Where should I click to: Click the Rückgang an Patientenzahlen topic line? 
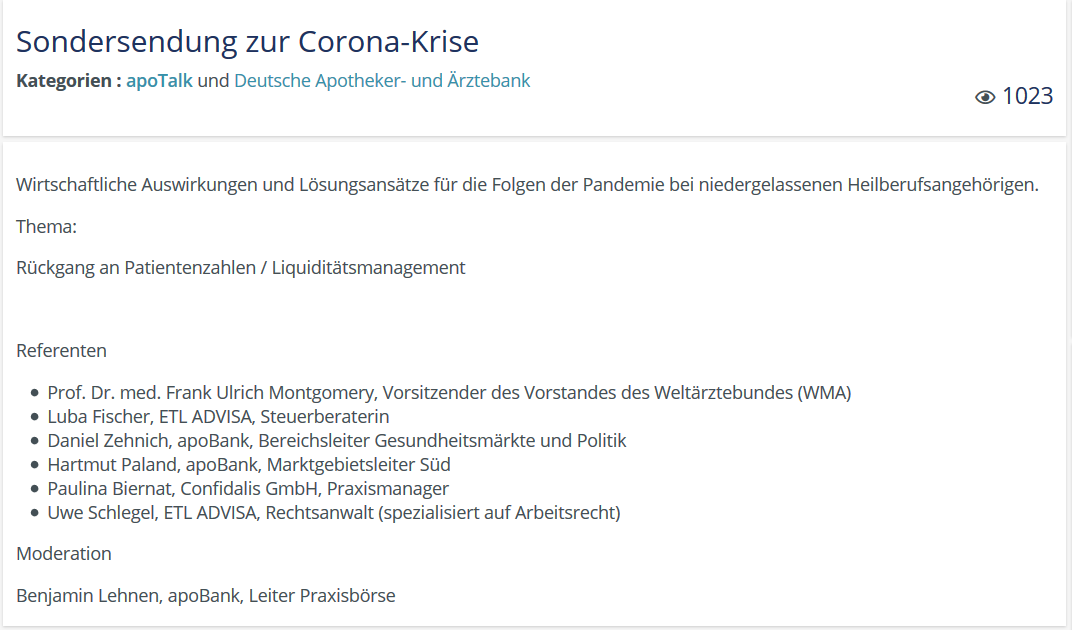point(241,267)
